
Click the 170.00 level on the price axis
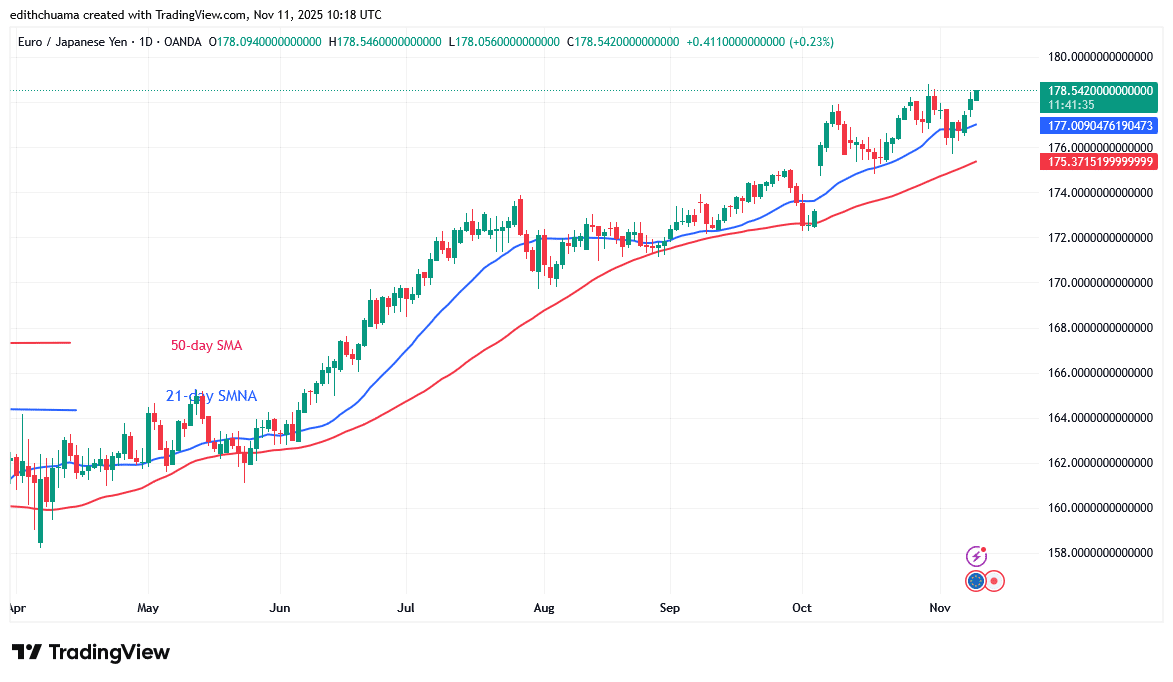1100,282
